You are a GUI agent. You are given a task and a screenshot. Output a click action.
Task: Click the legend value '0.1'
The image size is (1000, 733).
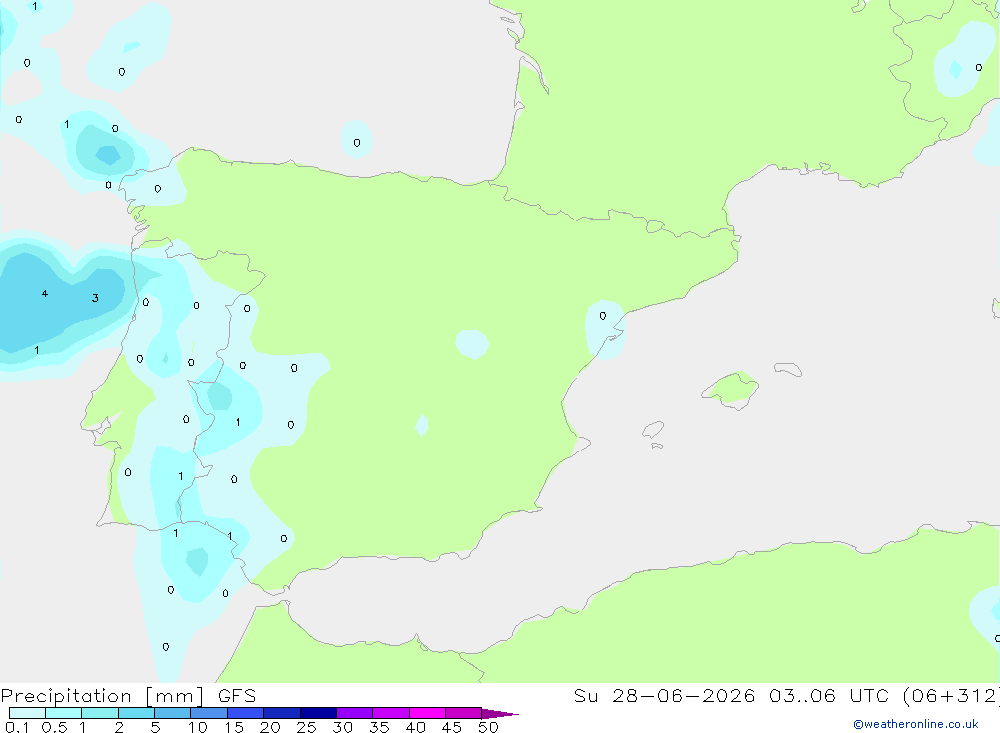[x=17, y=727]
